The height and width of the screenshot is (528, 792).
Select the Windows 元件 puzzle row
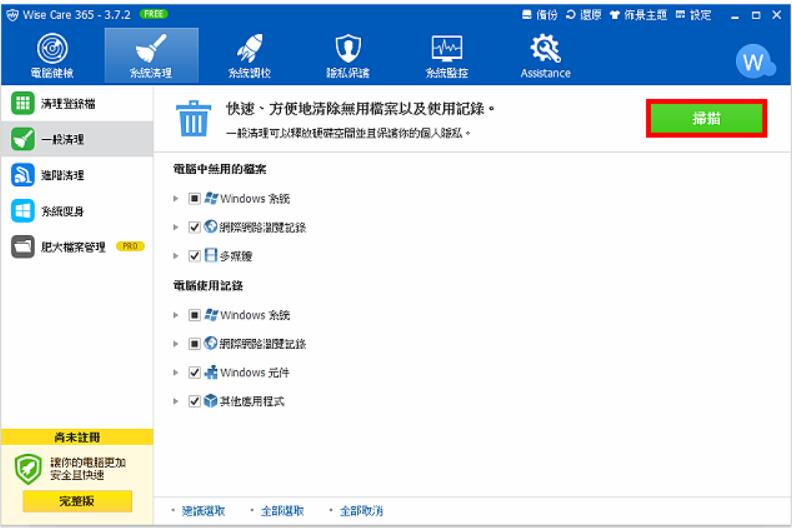pyautogui.click(x=247, y=372)
